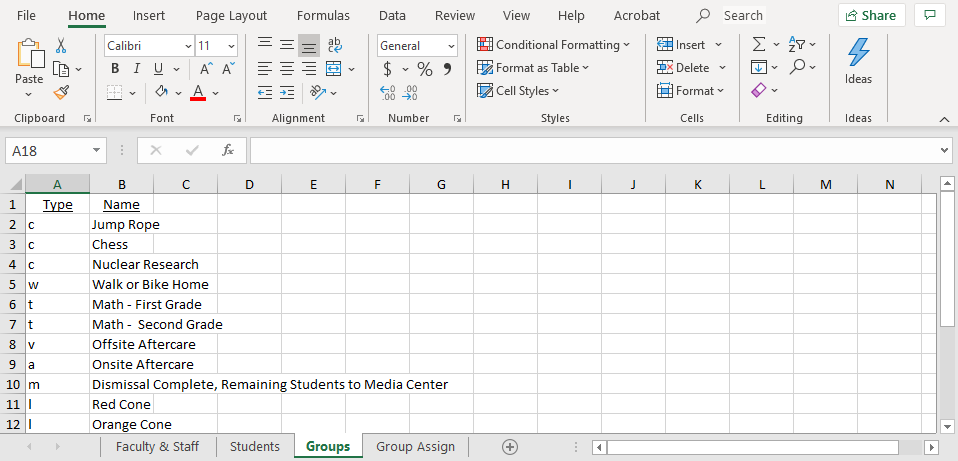Apply the red font color swatch
The height and width of the screenshot is (461, 958).
coord(198,92)
